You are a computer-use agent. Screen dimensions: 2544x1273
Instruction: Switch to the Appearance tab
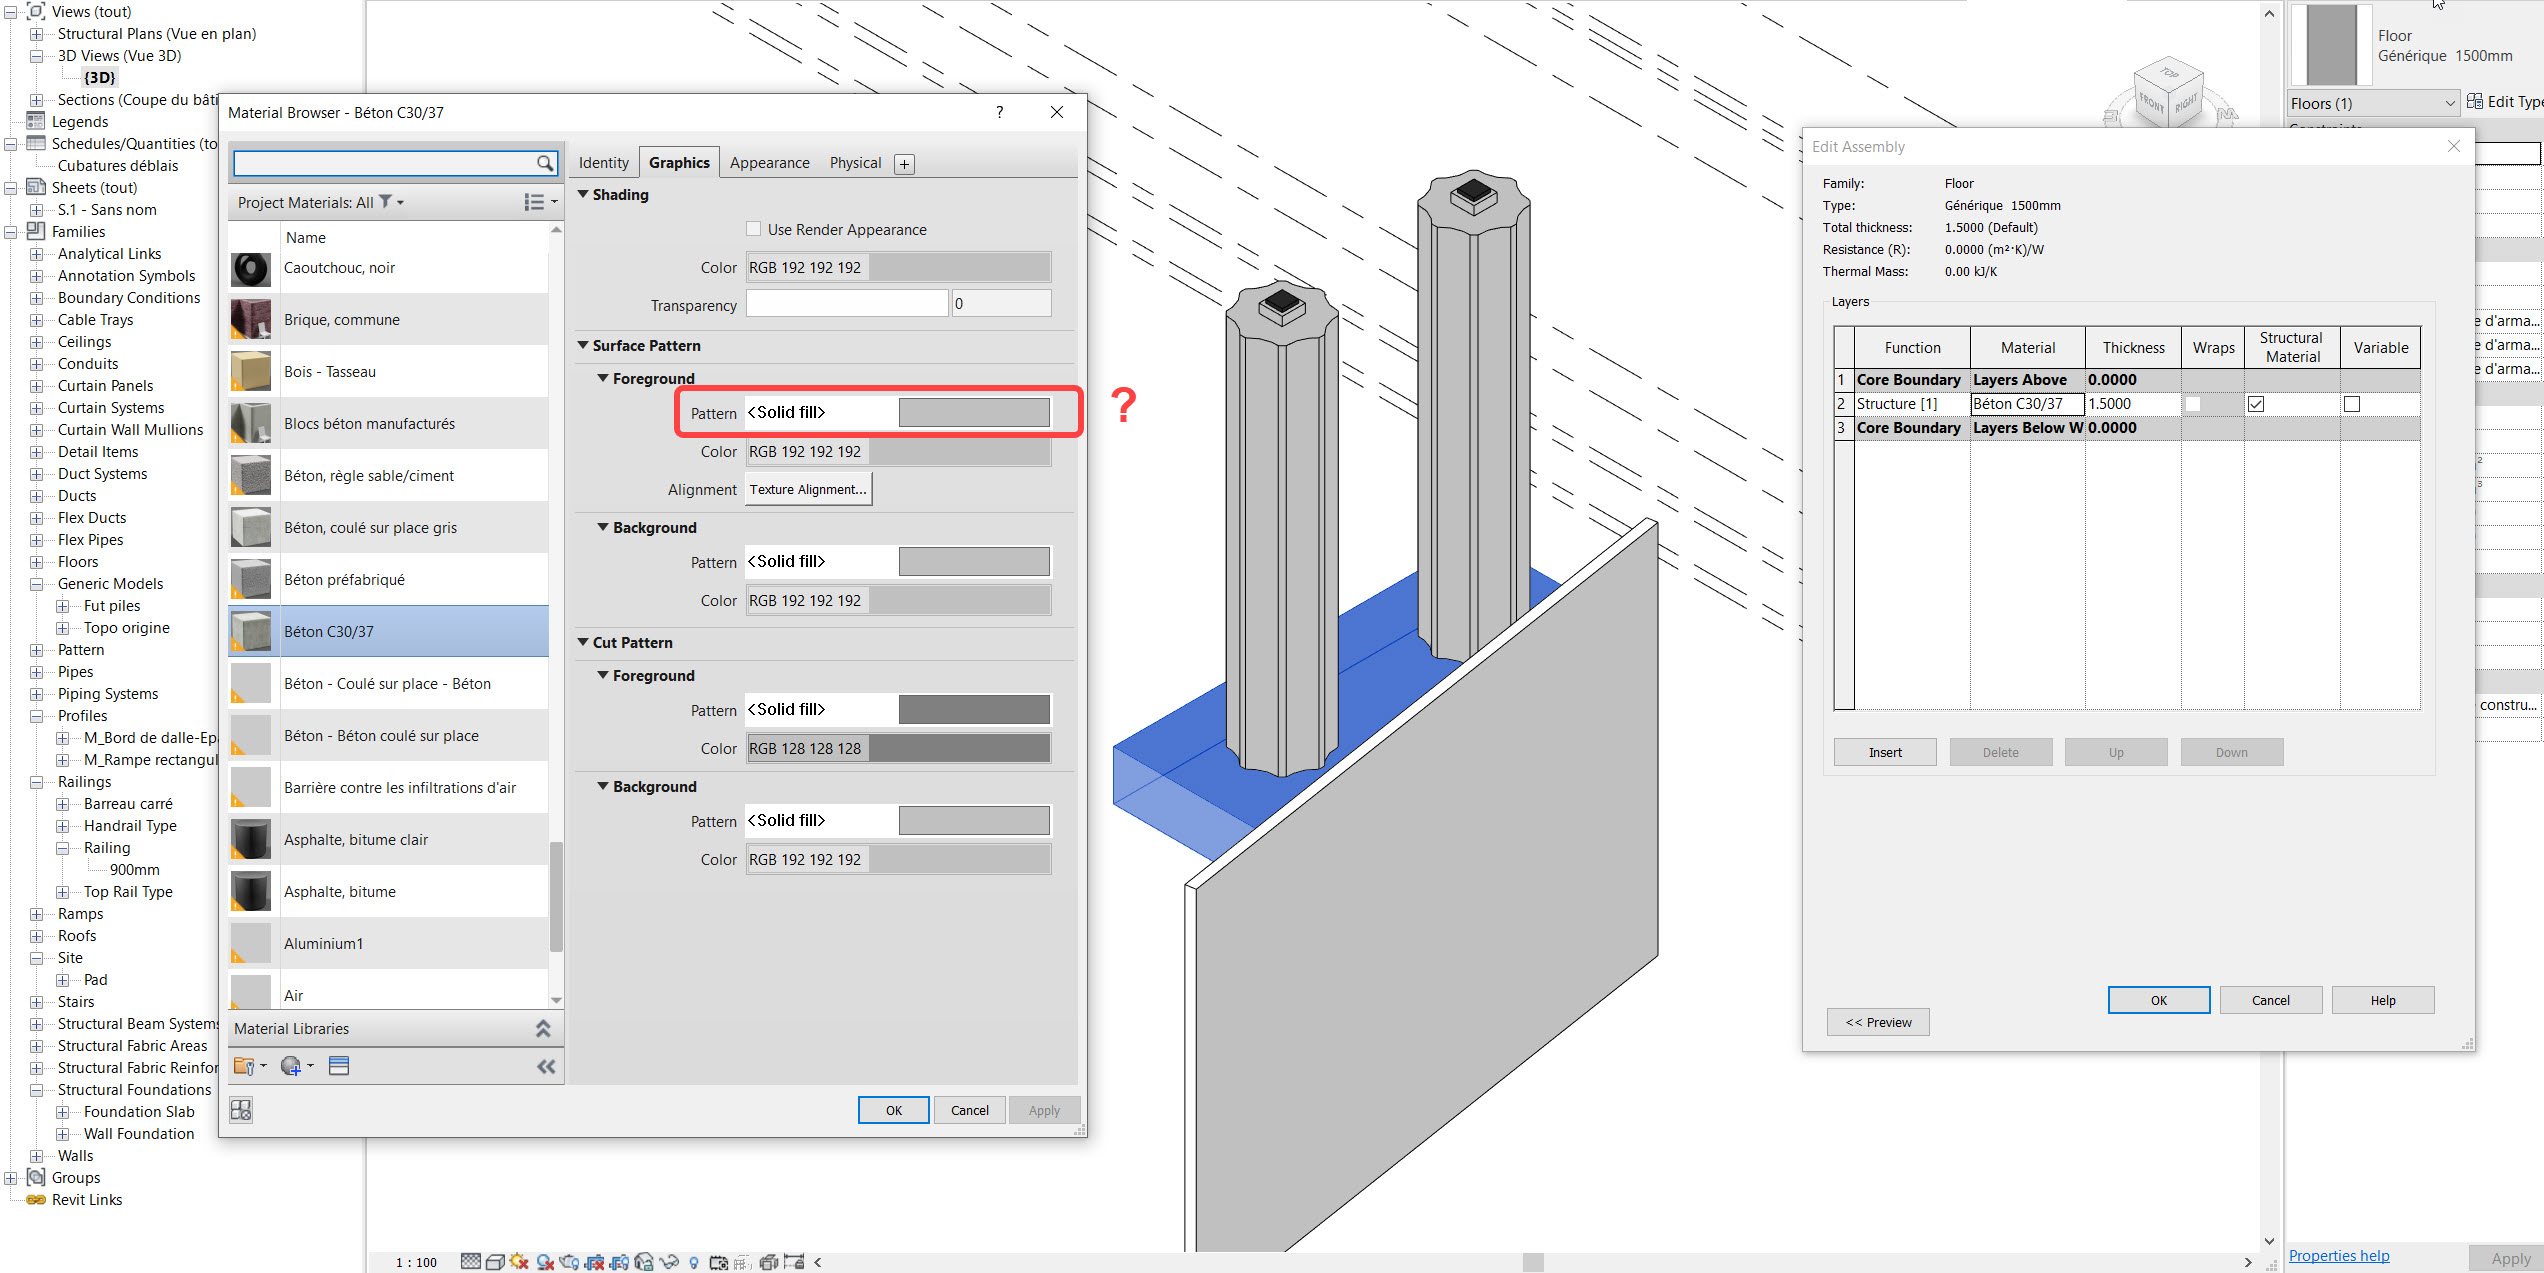coord(770,162)
